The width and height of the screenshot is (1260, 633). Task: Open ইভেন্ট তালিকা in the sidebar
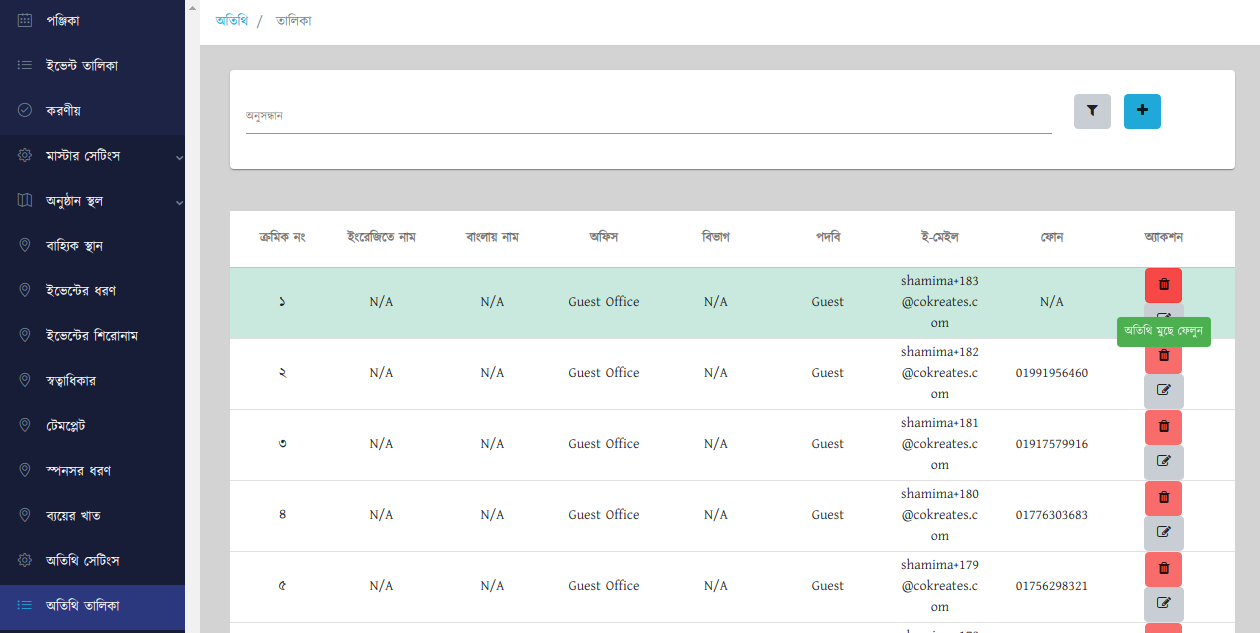92,65
